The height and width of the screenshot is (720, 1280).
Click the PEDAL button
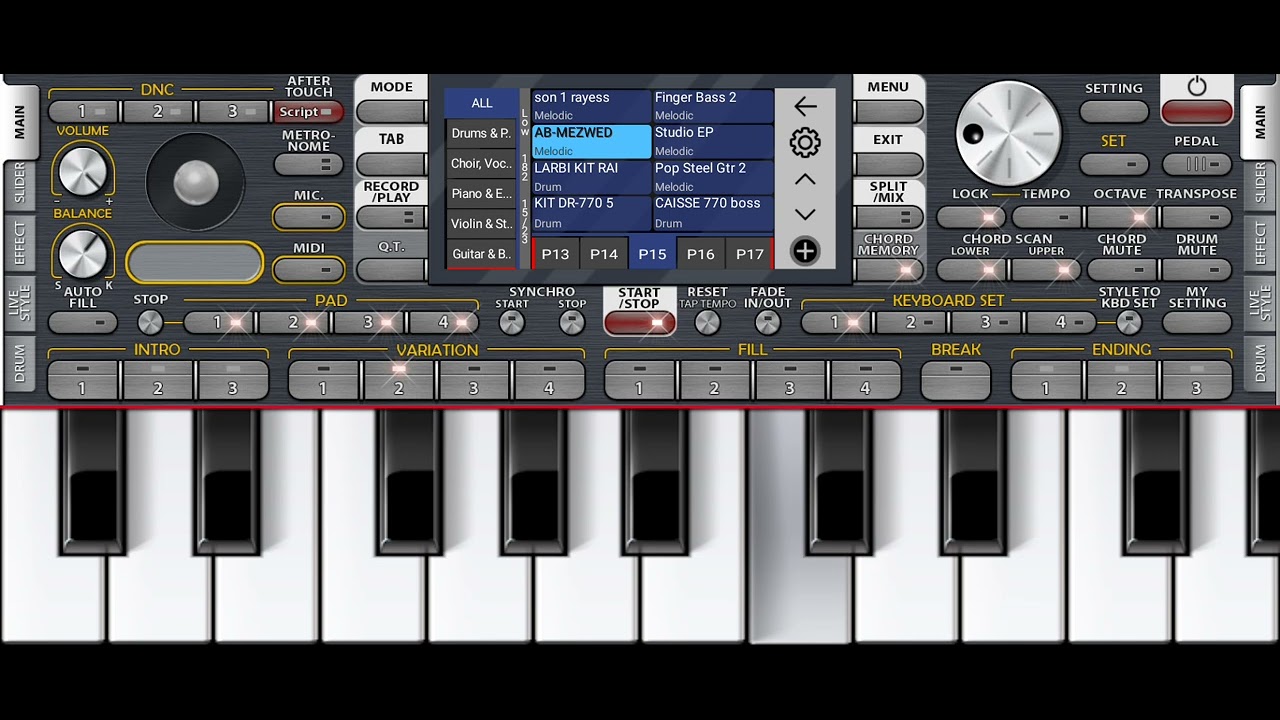coord(1197,164)
